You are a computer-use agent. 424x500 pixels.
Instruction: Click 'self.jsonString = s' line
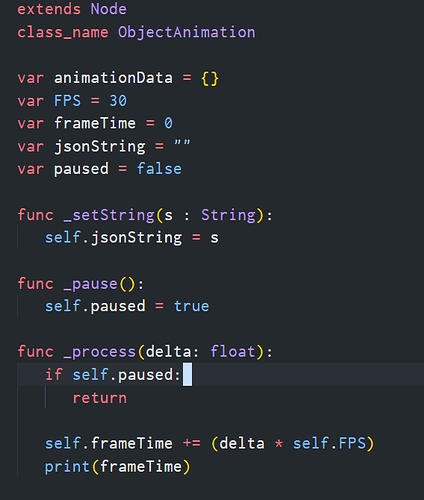point(132,238)
